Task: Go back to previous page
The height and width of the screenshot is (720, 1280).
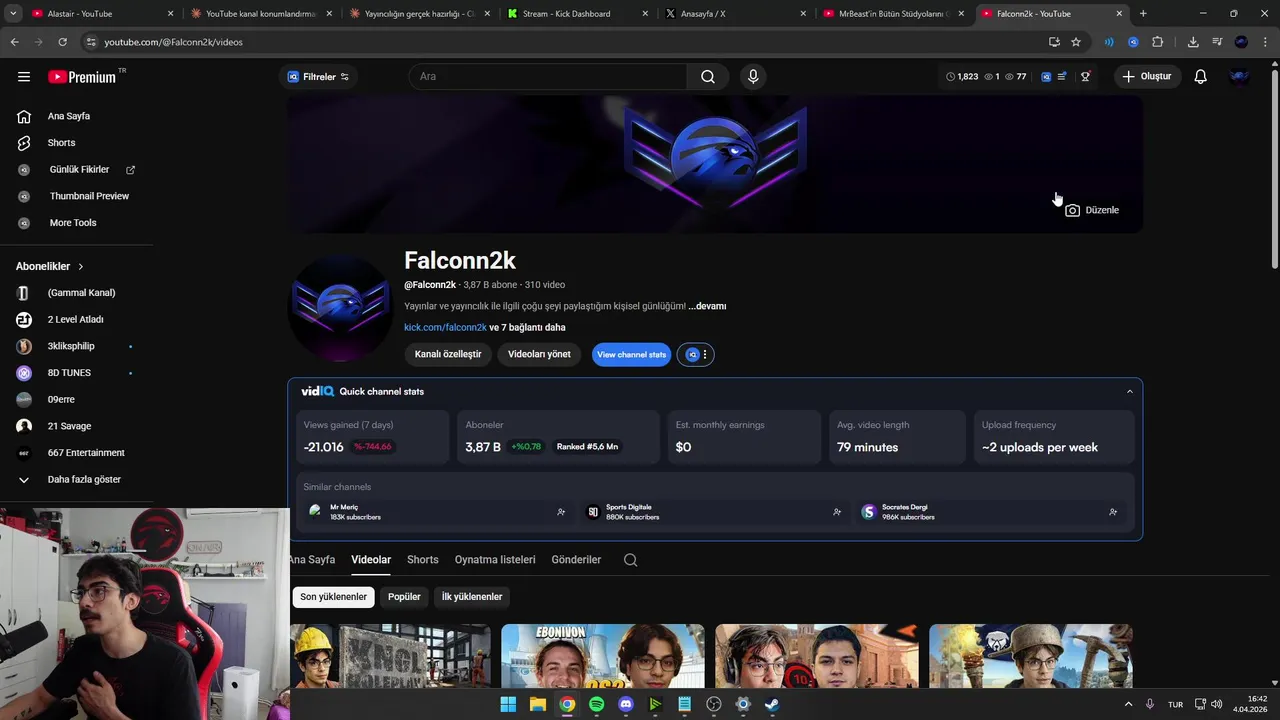Action: 14,42
